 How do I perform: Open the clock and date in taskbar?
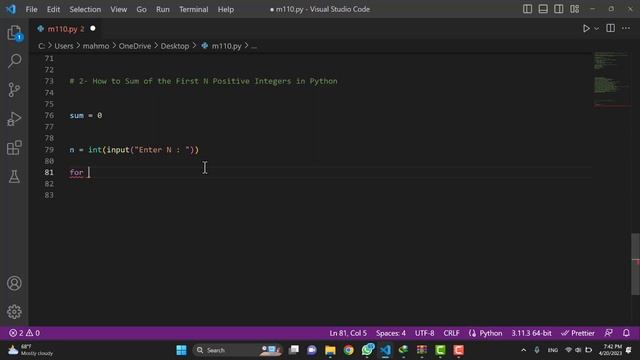pyautogui.click(x=610, y=350)
